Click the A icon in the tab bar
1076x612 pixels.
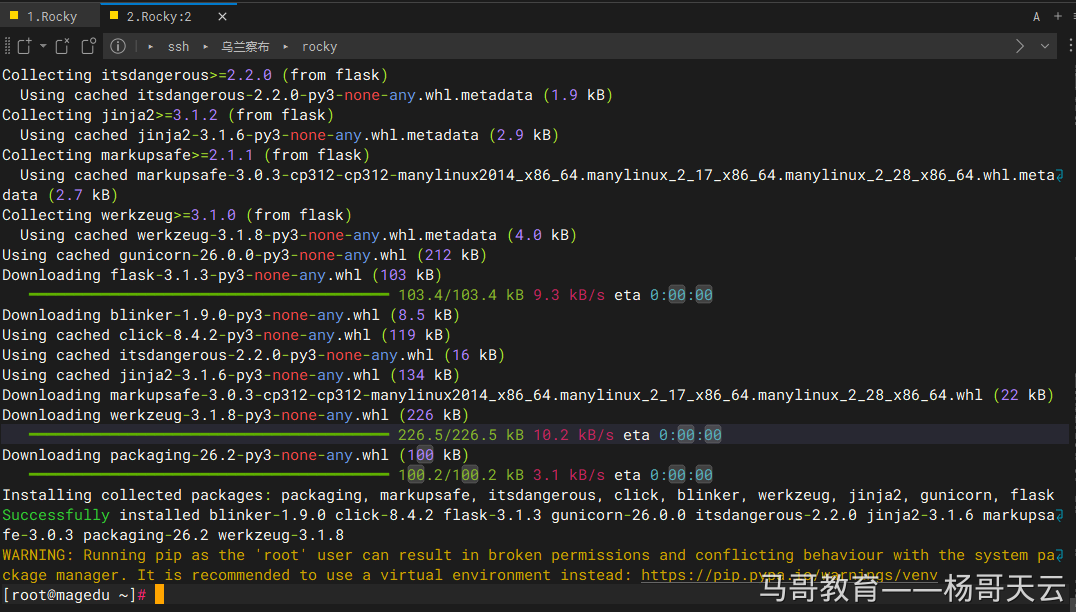[1036, 16]
